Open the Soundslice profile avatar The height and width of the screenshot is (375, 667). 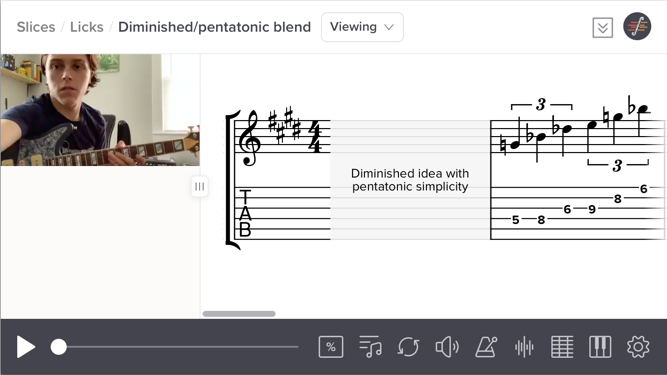click(637, 26)
